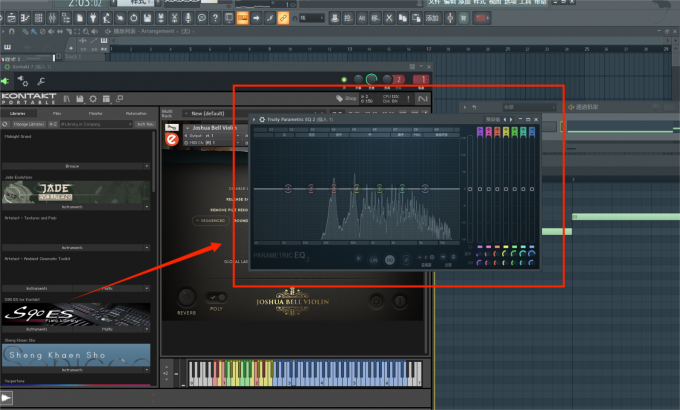The width and height of the screenshot is (680, 410).
Task: Open the SEQUENCED dropdown in violin panel
Action: (210, 220)
